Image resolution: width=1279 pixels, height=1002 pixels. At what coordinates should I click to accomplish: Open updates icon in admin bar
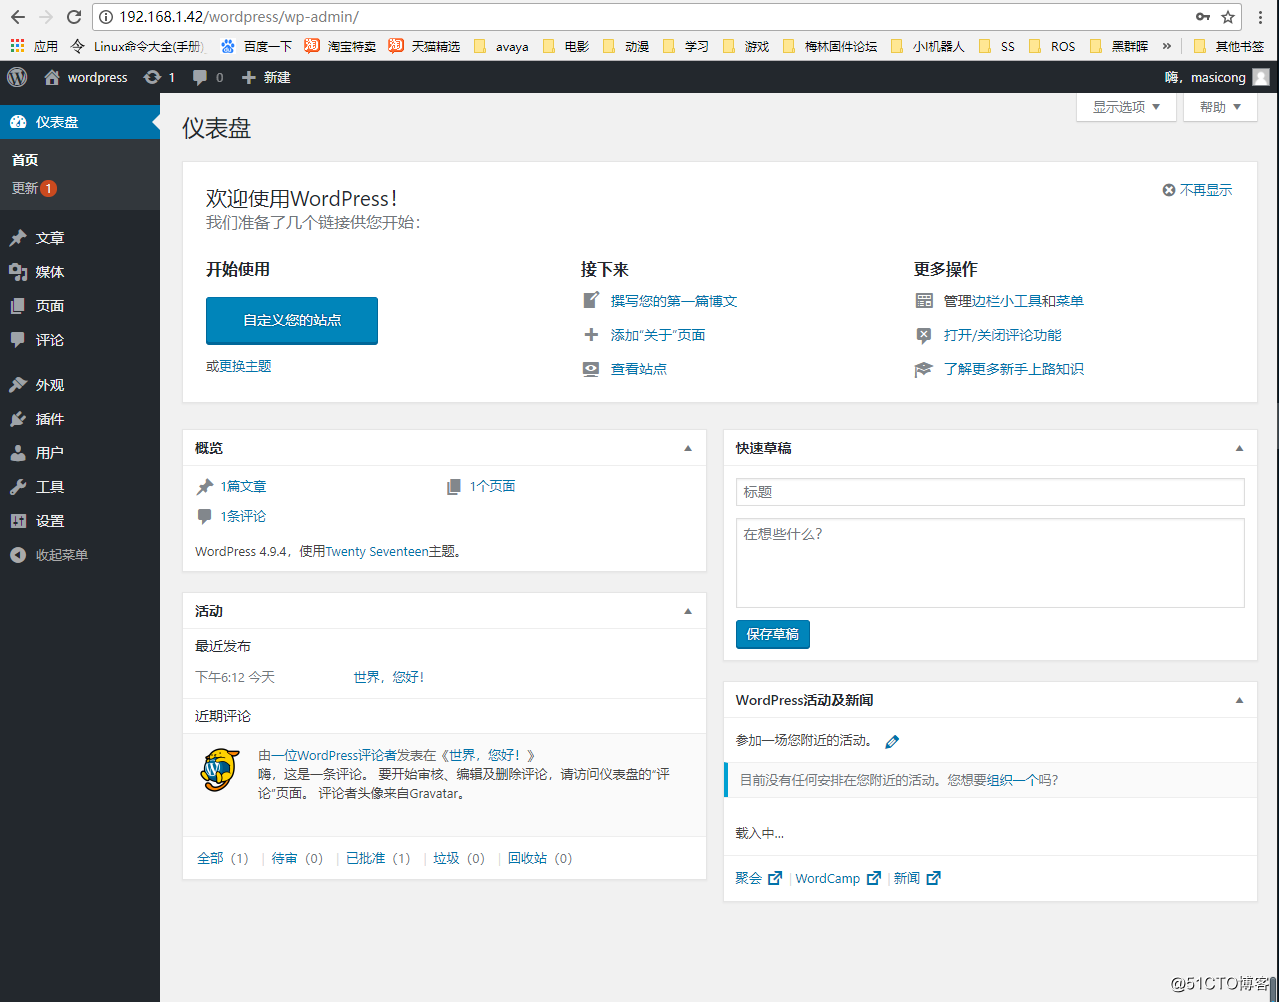pos(152,77)
